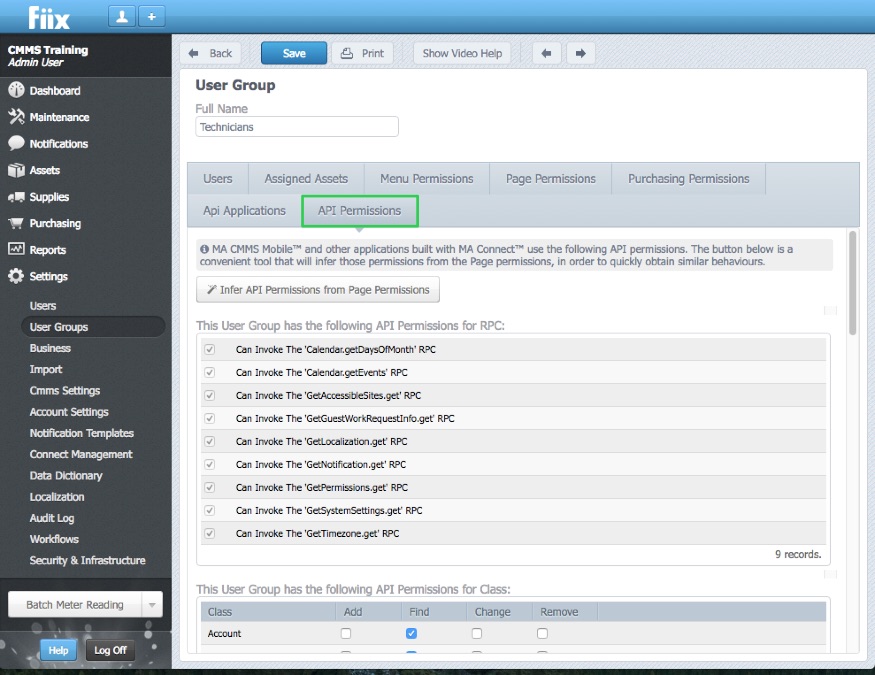Uncheck the Find checkbox for Account class
Viewport: 875px width, 675px height.
click(411, 633)
